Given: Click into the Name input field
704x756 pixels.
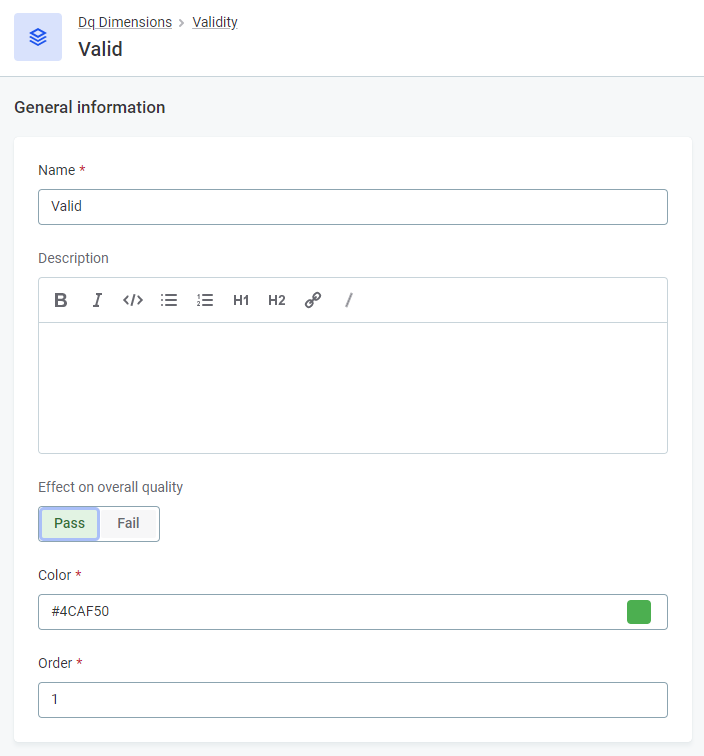Looking at the screenshot, I should click(352, 207).
